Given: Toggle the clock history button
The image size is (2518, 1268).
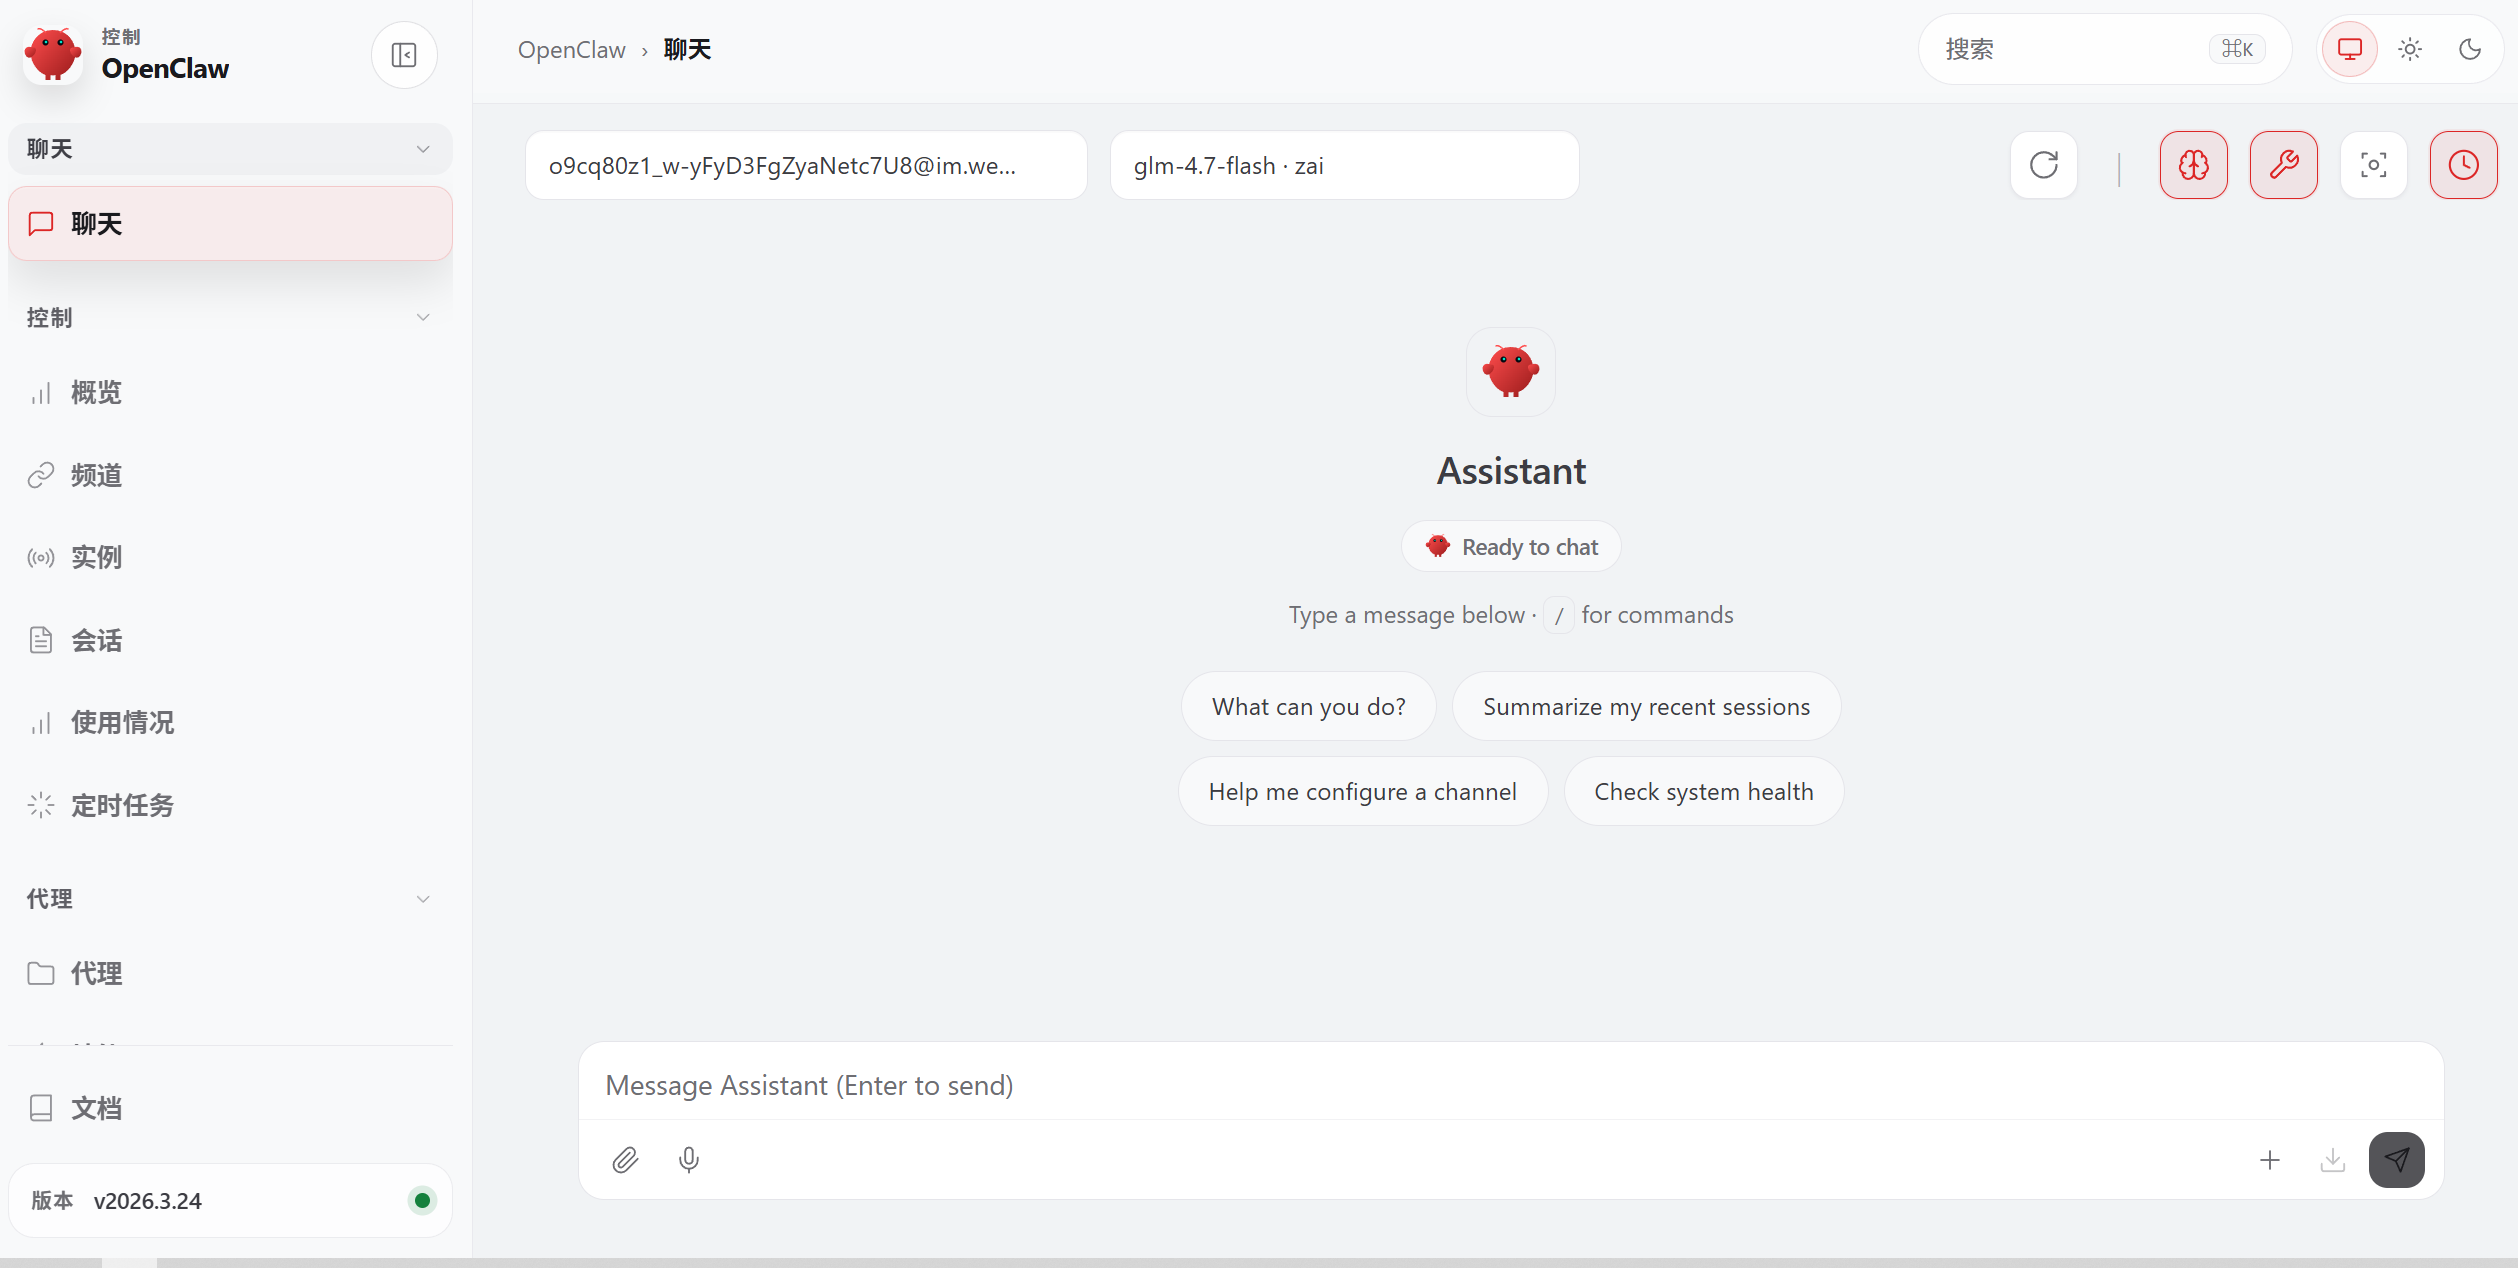Looking at the screenshot, I should point(2464,165).
